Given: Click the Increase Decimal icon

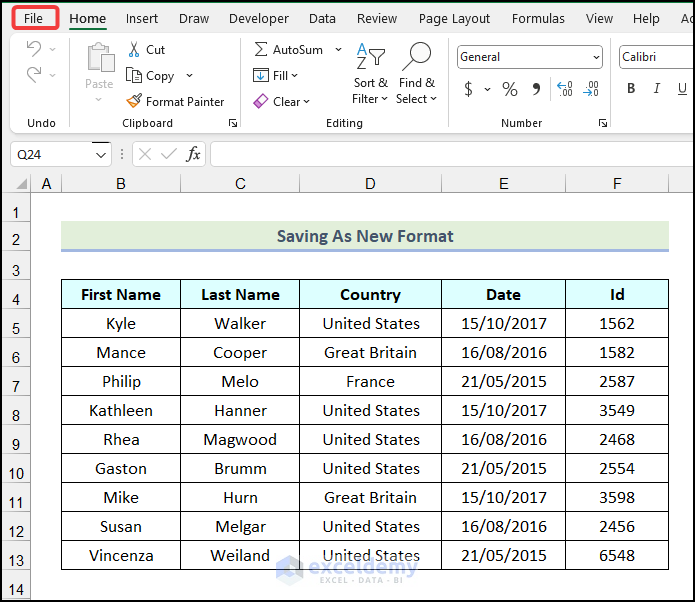Looking at the screenshot, I should (565, 90).
